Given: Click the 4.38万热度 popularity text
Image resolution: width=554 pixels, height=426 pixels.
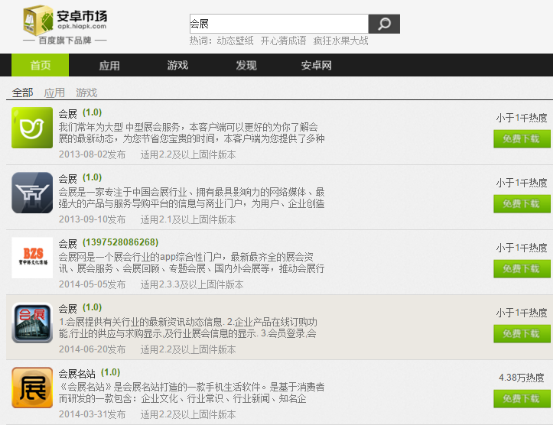Looking at the screenshot, I should click(x=521, y=378).
